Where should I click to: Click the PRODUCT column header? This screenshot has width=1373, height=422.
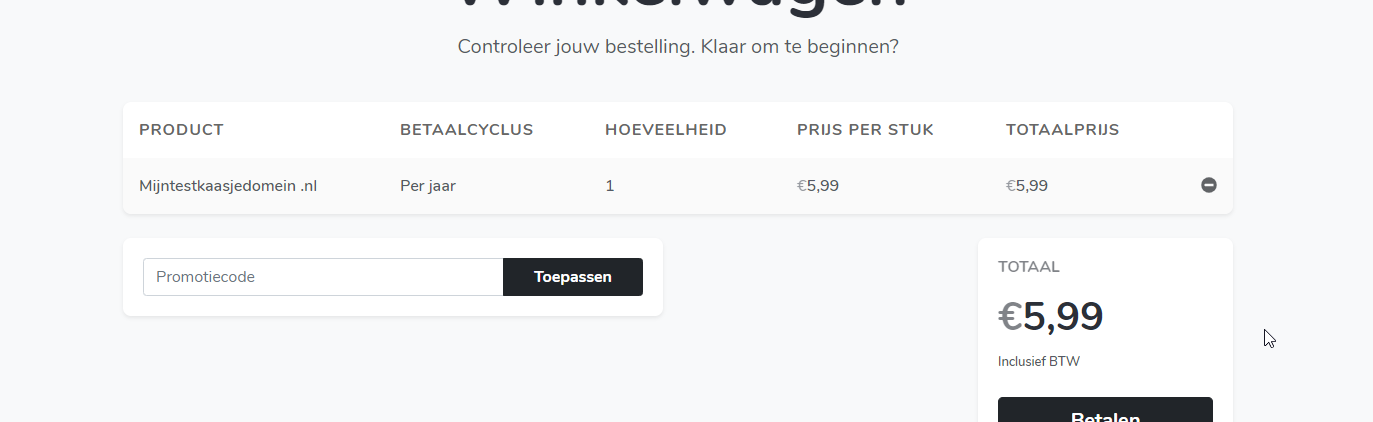pos(181,130)
